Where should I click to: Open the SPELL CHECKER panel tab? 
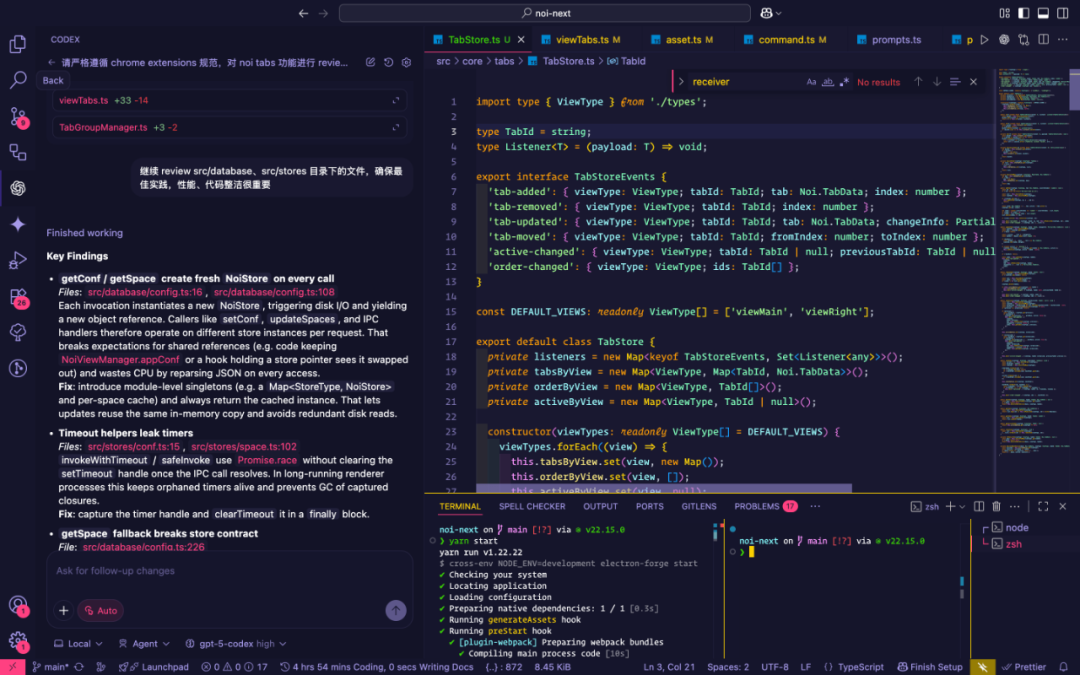[532, 506]
